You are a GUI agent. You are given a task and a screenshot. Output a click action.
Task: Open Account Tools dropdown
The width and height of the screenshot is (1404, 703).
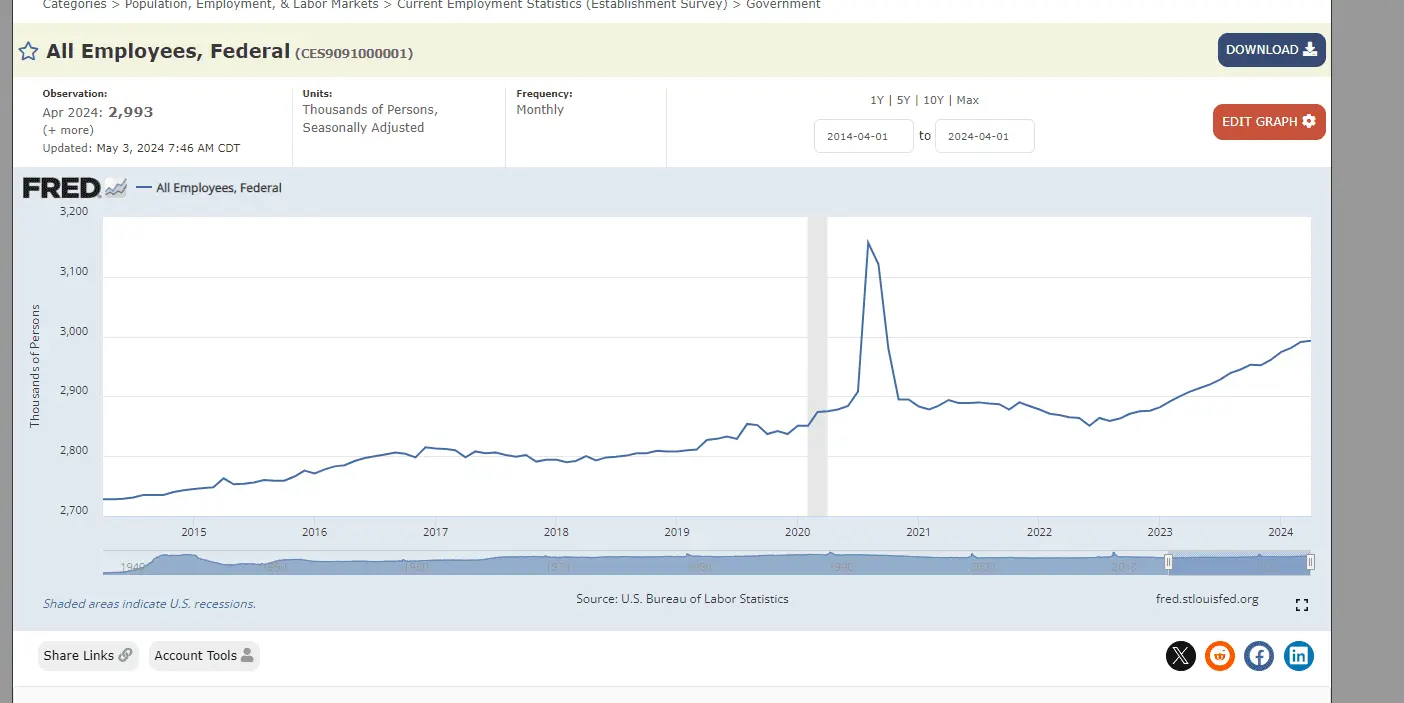coord(204,656)
